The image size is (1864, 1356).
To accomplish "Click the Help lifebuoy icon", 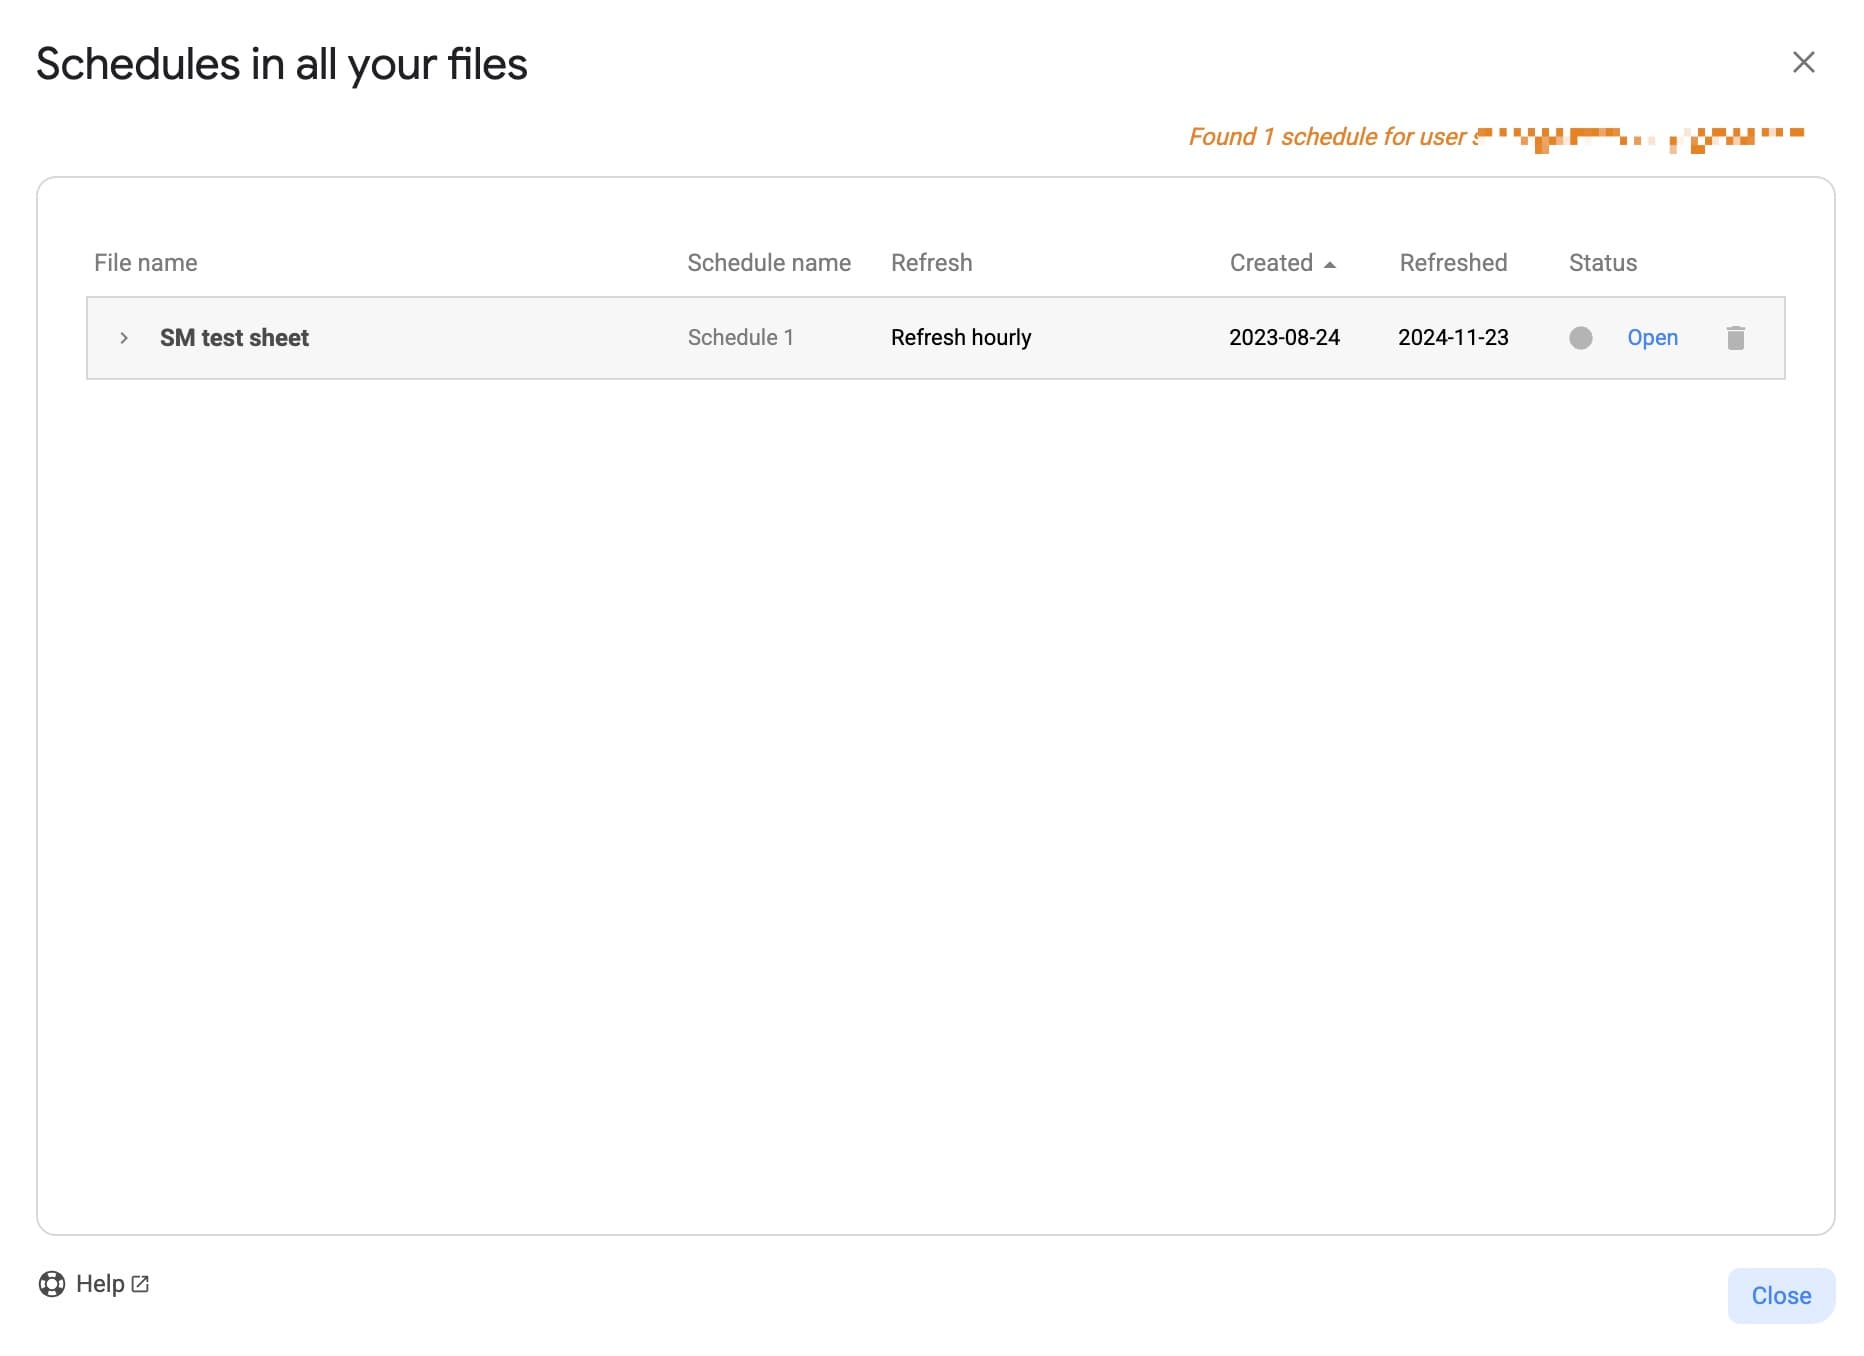I will click(52, 1284).
